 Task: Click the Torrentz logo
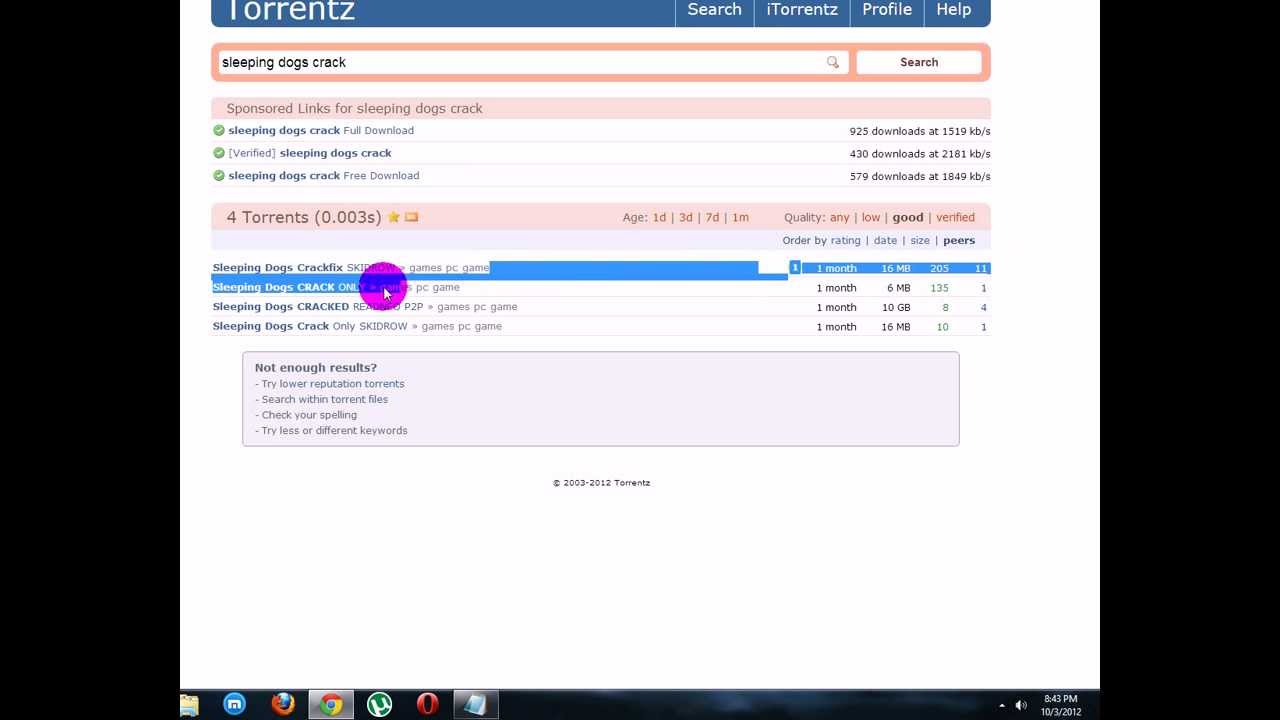coord(290,10)
